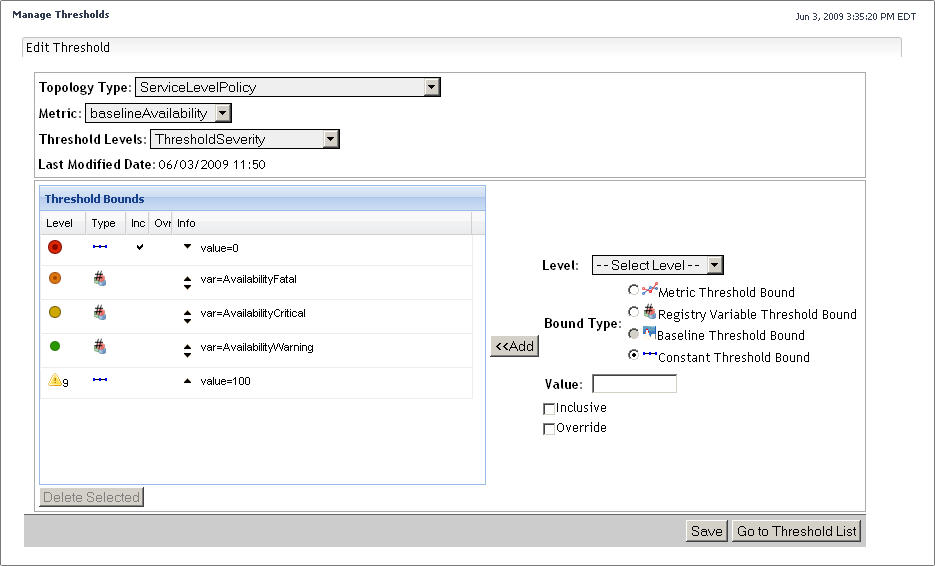This screenshot has width=935, height=566.
Task: Sort by the Inc column header
Action: pos(137,223)
